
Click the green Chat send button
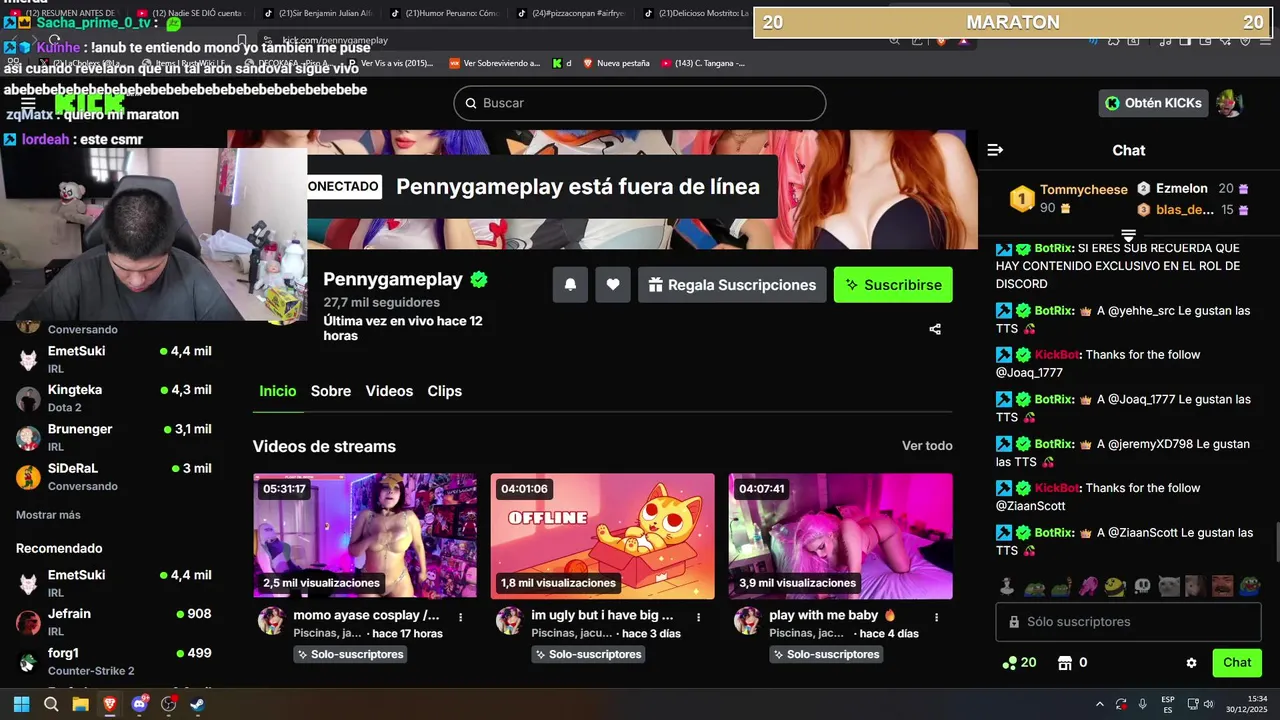(x=1237, y=662)
